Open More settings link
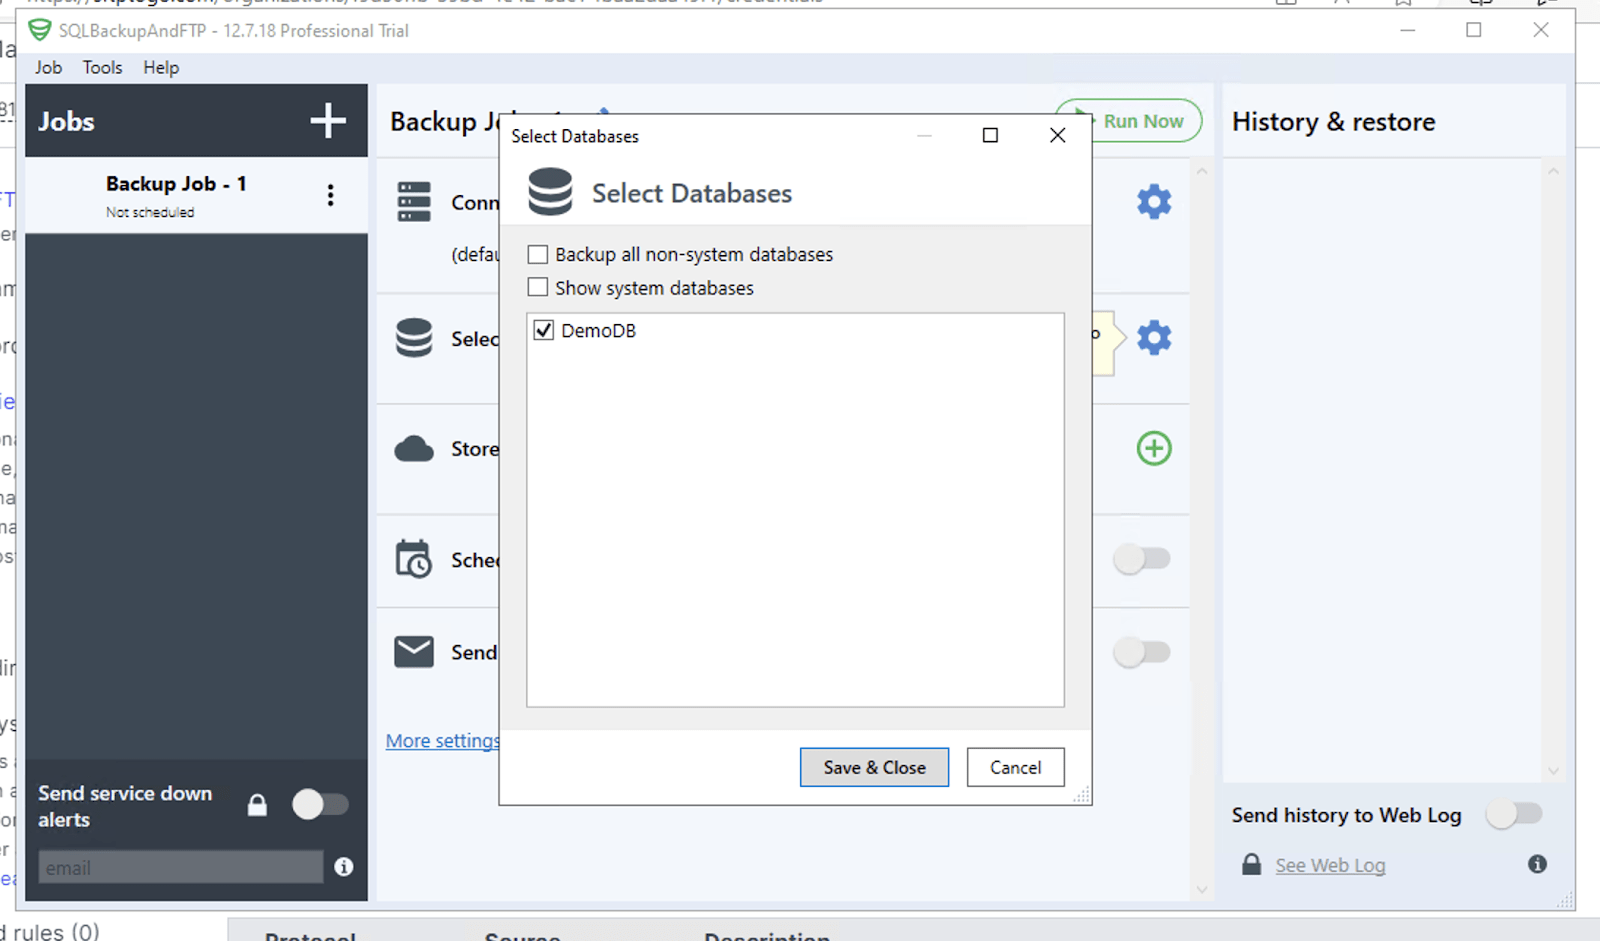1600x941 pixels. 442,740
